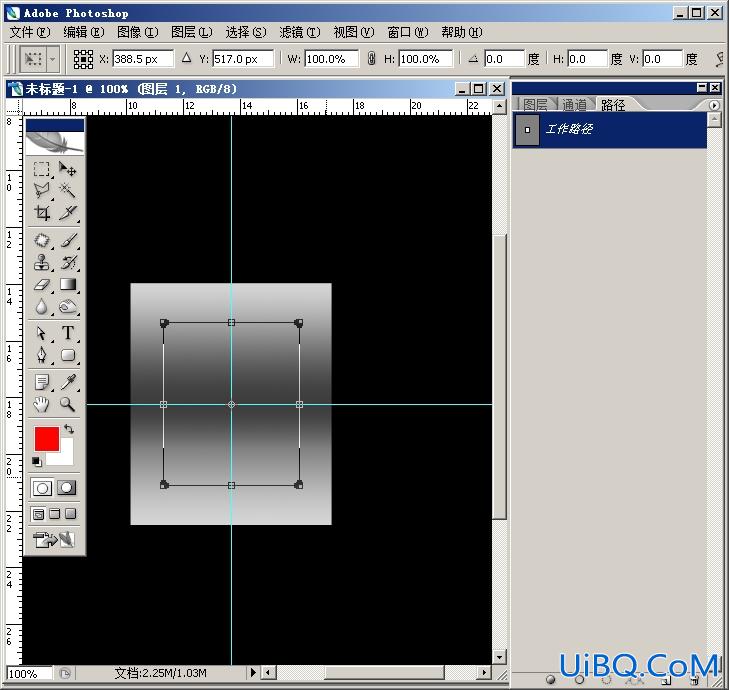
Task: Choose Full Screen with menu bar mode
Action: pos(55,514)
